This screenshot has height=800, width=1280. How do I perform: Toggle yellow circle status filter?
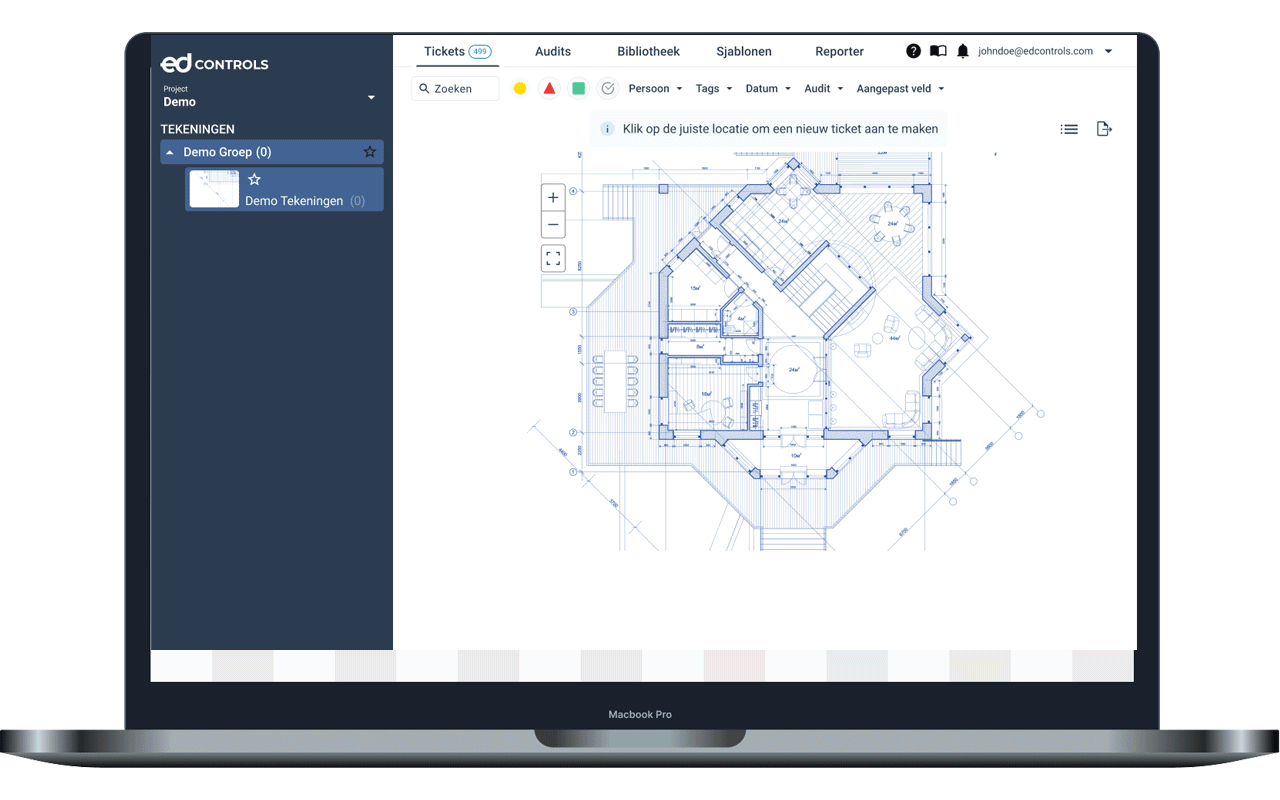pos(520,88)
